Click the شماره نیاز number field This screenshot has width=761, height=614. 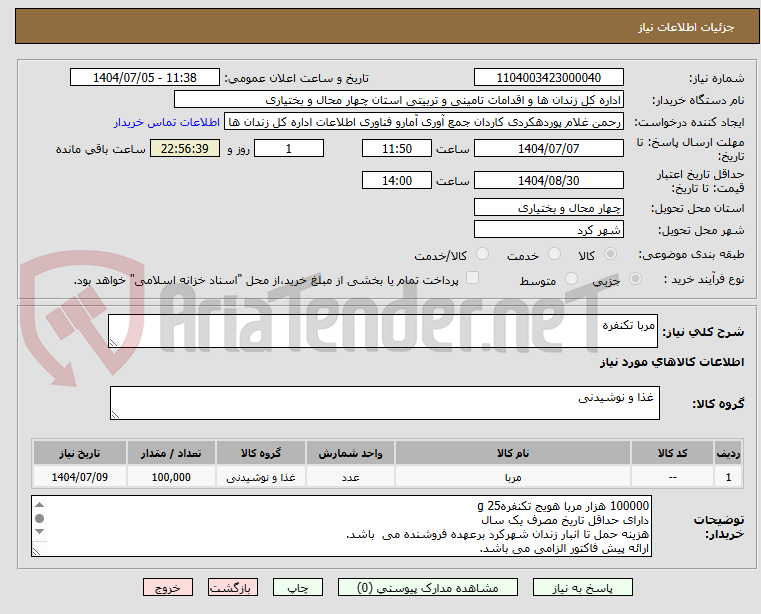tap(548, 78)
